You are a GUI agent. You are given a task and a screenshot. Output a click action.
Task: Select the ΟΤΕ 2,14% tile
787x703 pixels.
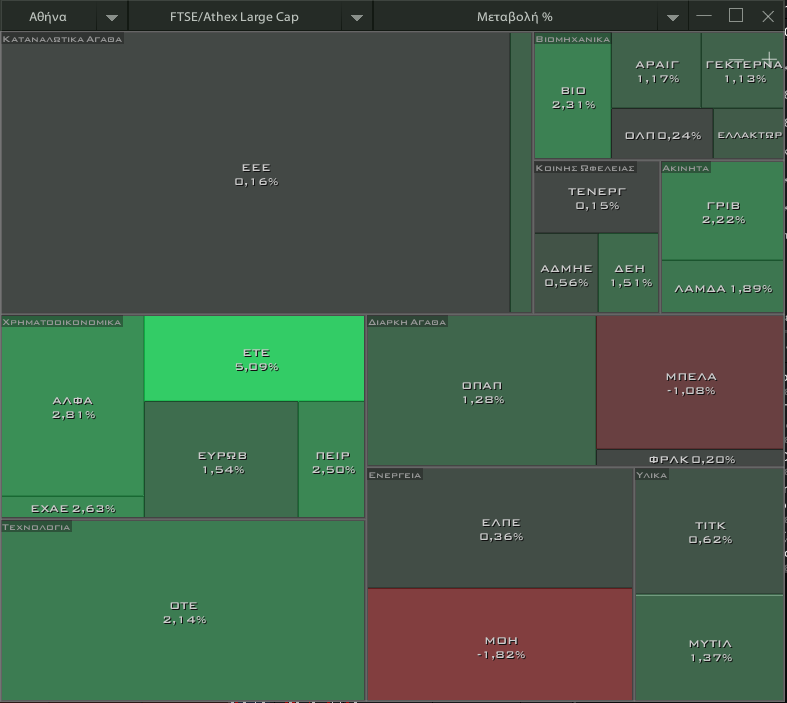coord(183,611)
